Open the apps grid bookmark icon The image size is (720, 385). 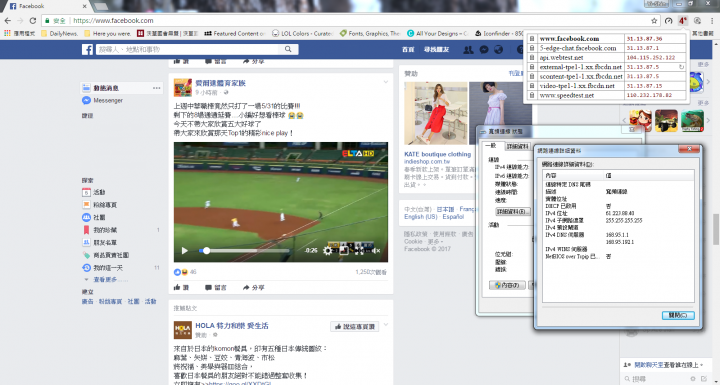(7, 34)
